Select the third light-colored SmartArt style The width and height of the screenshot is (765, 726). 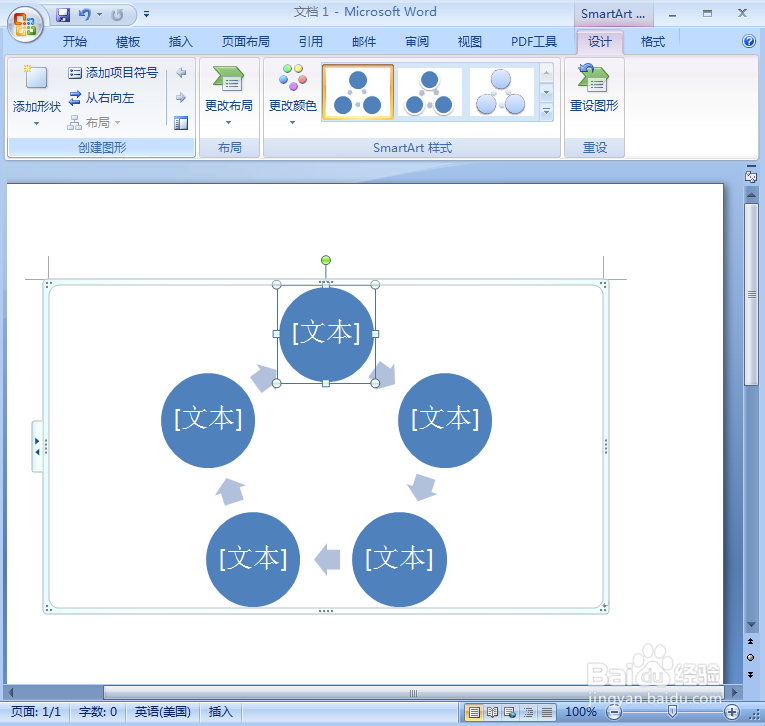tap(502, 92)
